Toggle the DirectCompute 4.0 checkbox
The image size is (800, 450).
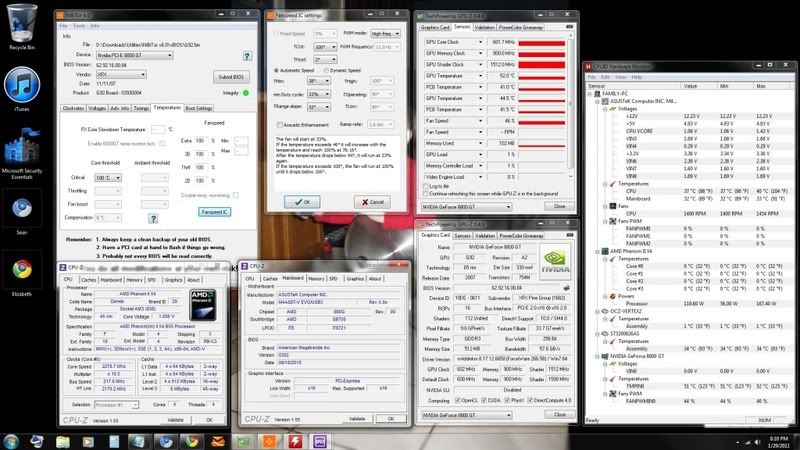[531, 401]
